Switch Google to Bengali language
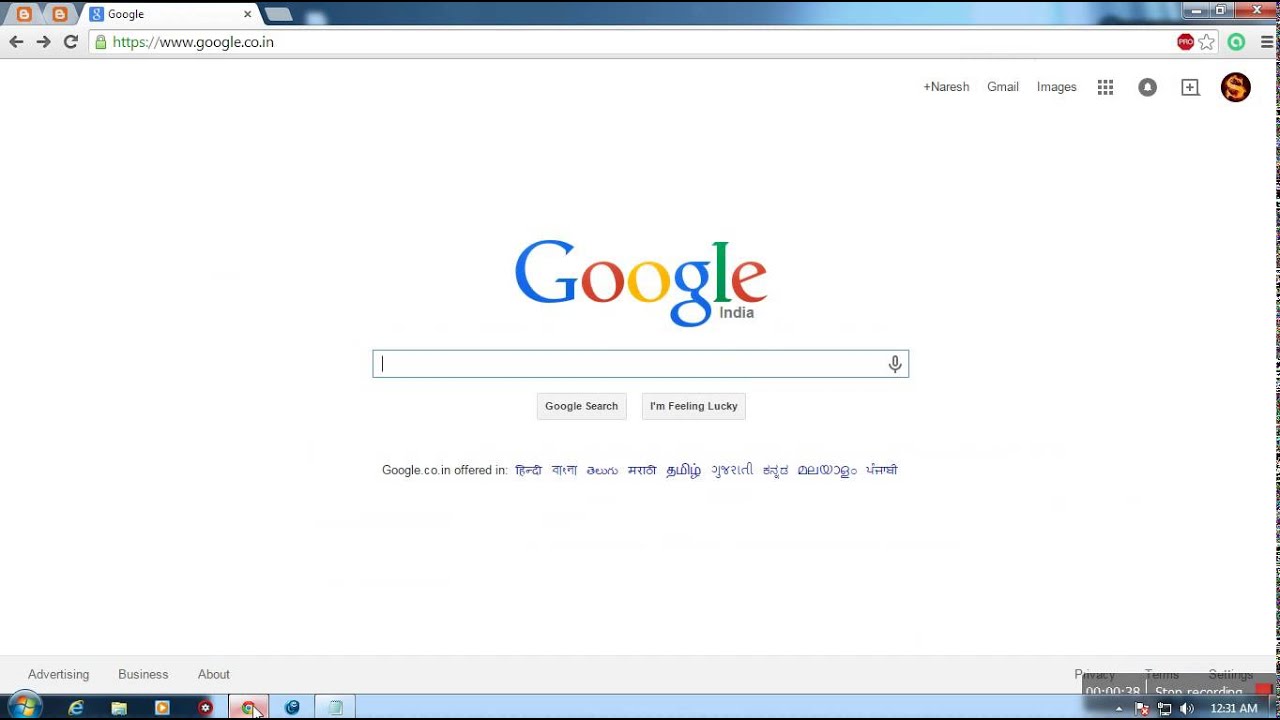 pos(564,470)
